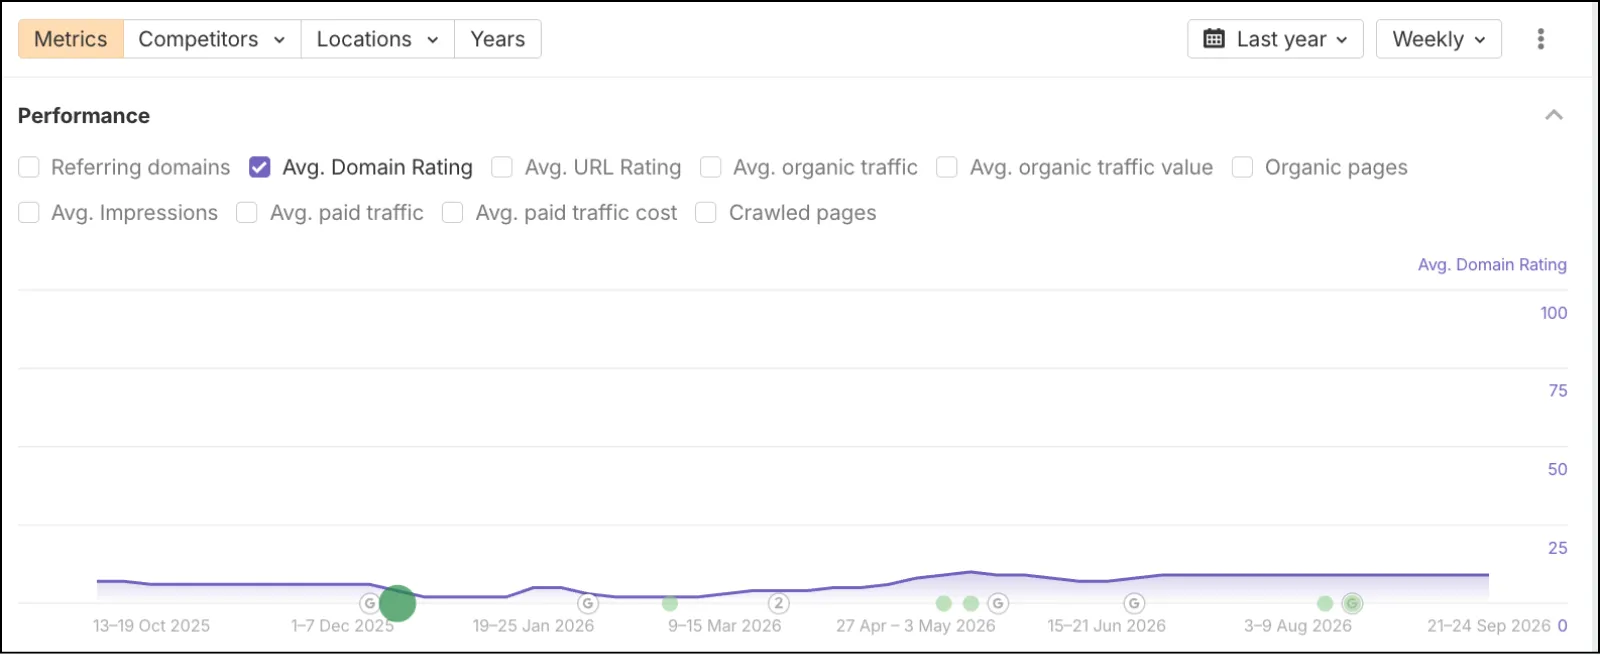This screenshot has height=662, width=1600.
Task: Switch to the Years tab
Action: 498,39
